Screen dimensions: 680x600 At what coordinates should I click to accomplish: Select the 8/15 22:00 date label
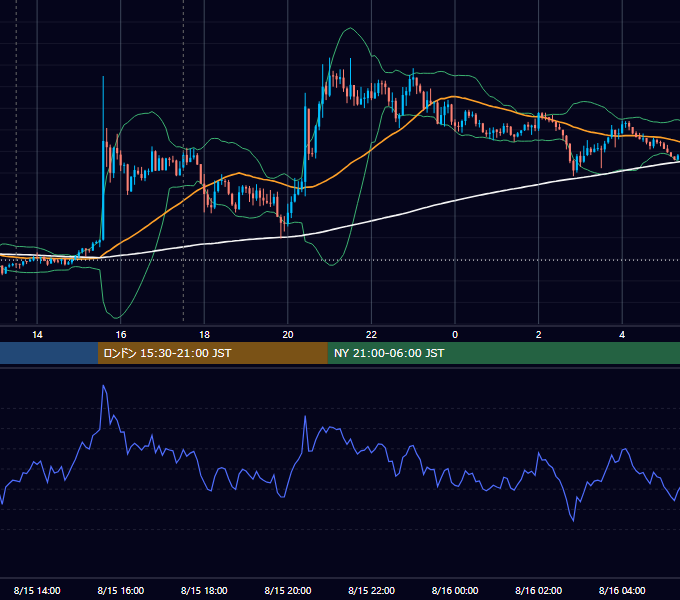click(371, 590)
